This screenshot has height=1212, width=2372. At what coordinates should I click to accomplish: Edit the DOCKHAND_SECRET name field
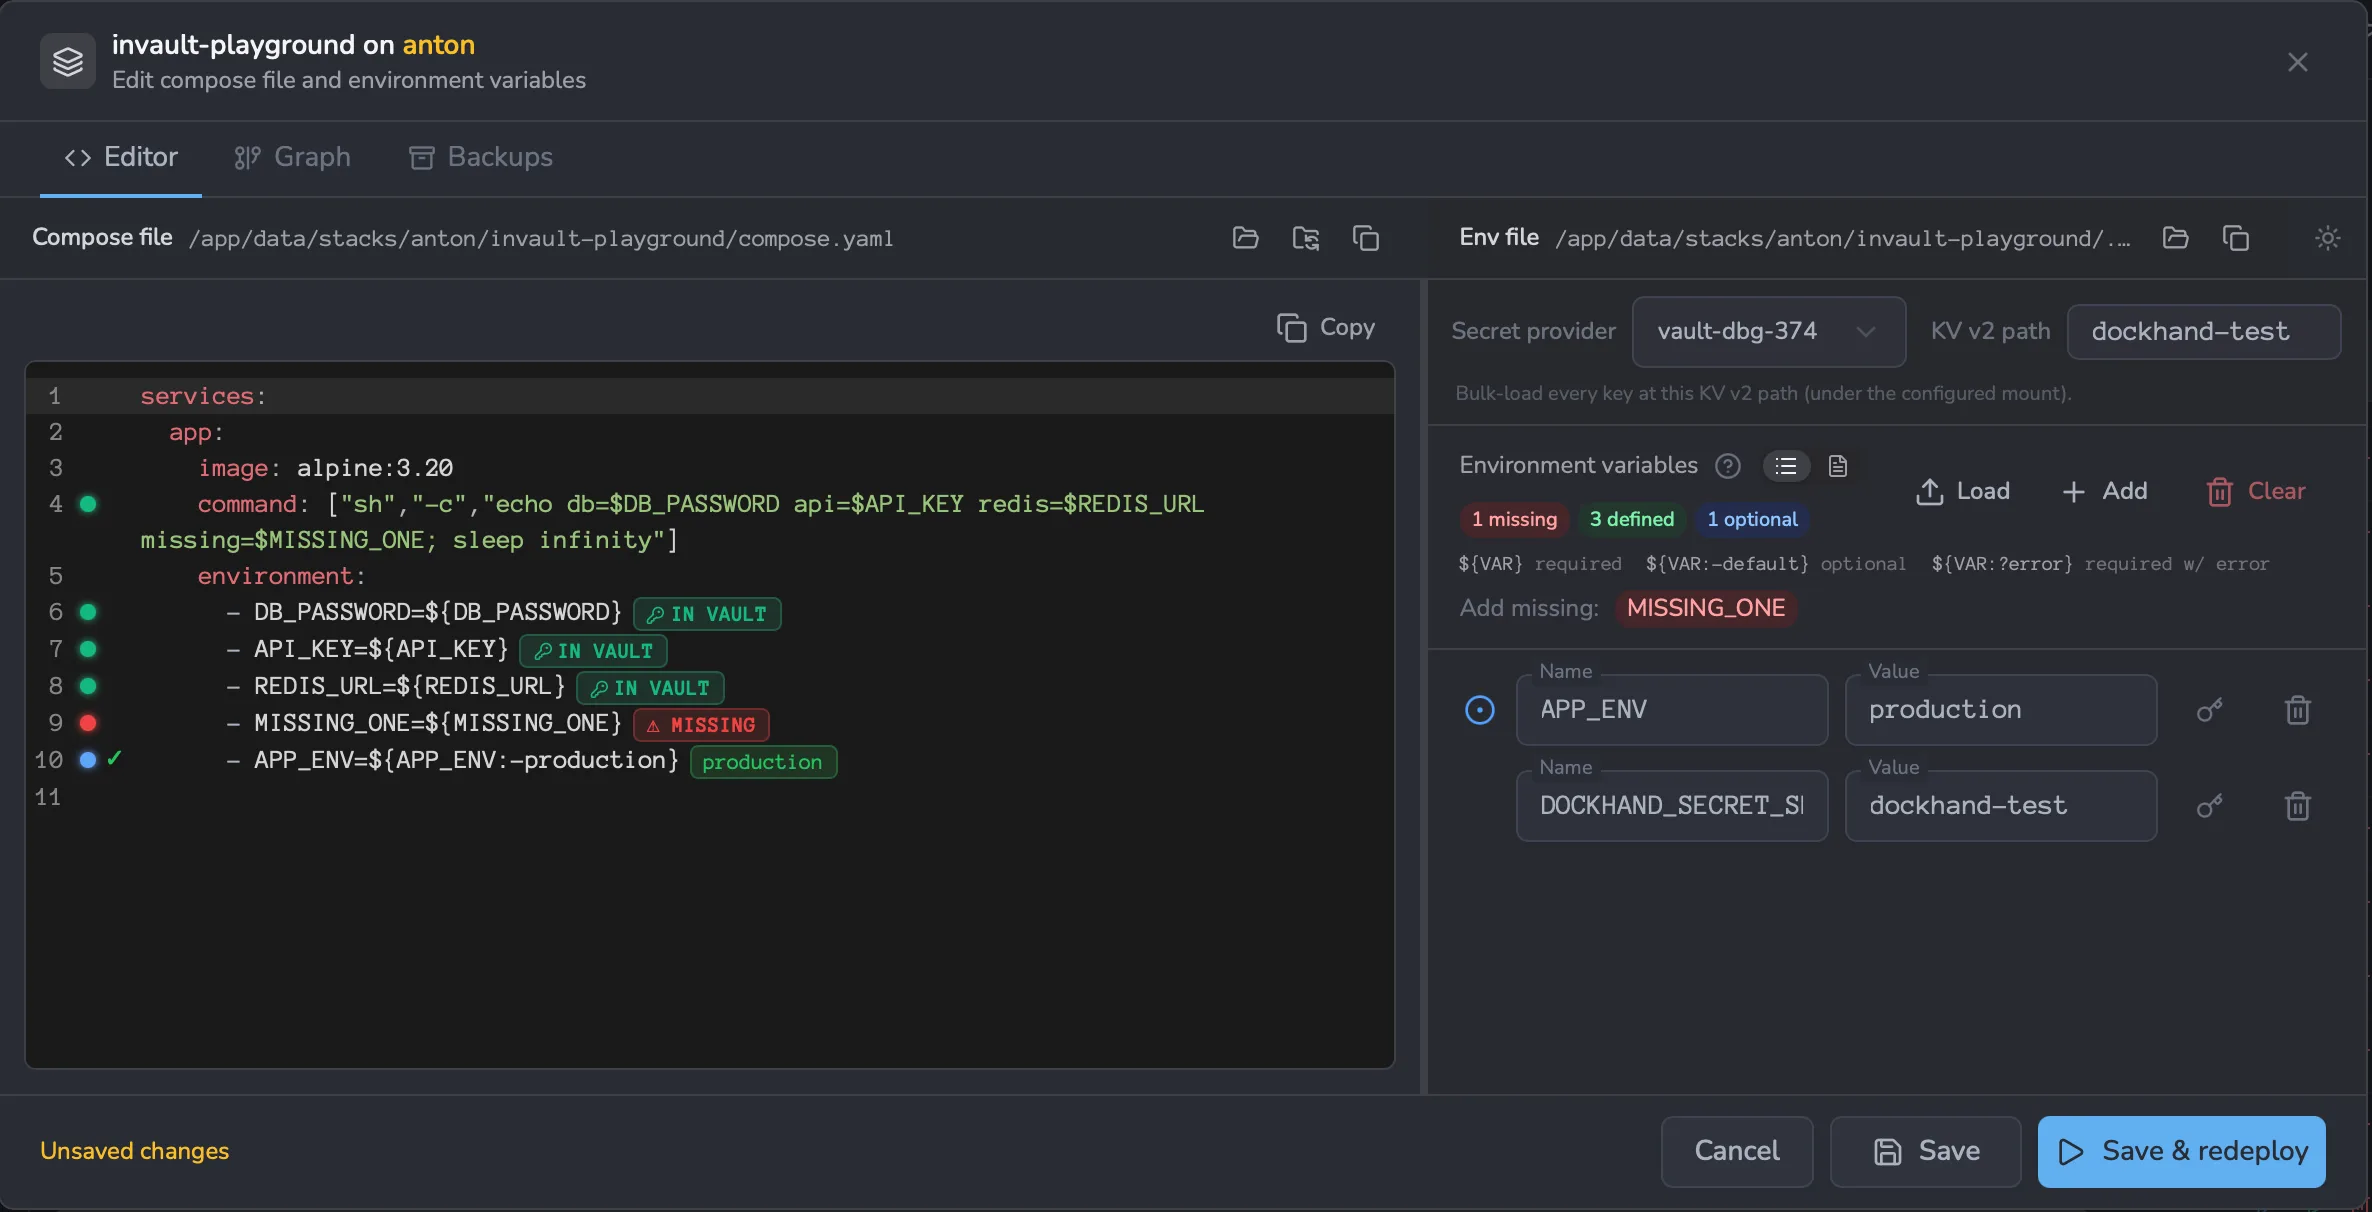click(x=1672, y=806)
